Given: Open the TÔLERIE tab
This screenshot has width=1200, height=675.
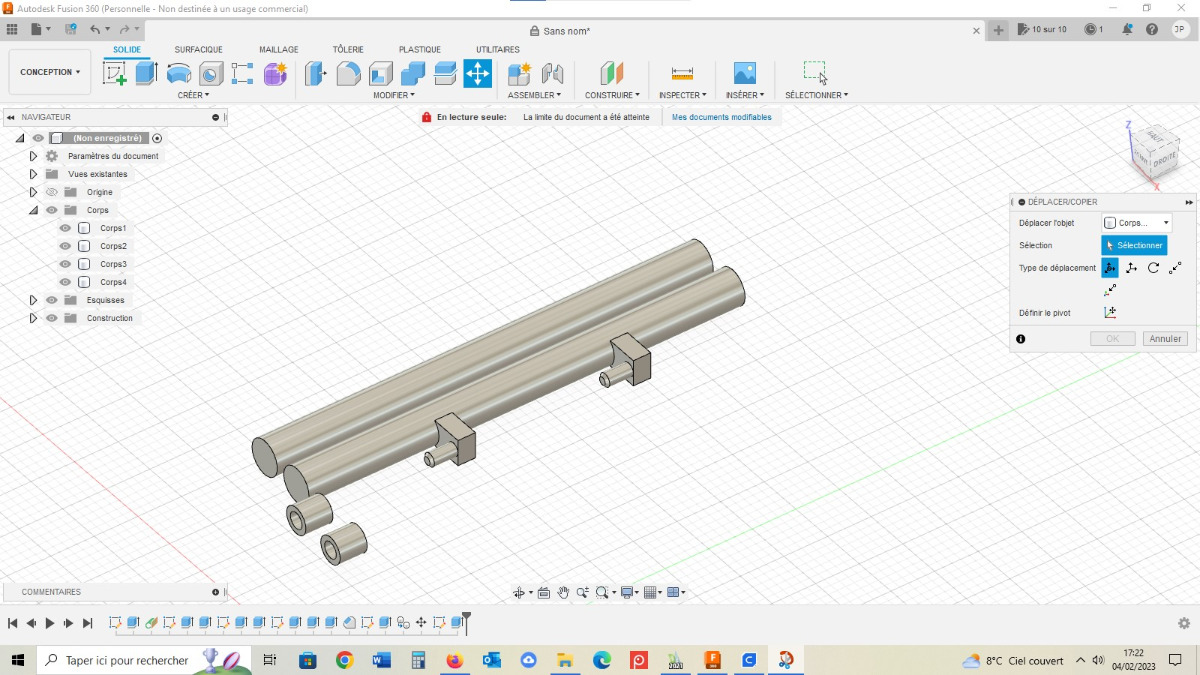Looking at the screenshot, I should point(348,49).
